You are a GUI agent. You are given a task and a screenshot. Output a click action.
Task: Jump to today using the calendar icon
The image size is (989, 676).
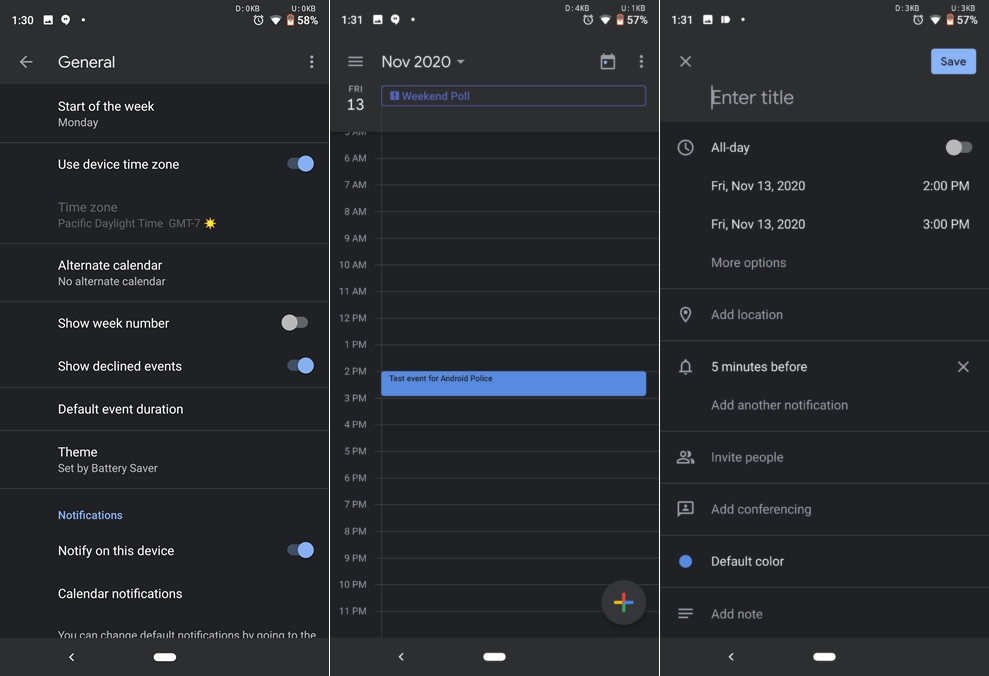coord(607,62)
